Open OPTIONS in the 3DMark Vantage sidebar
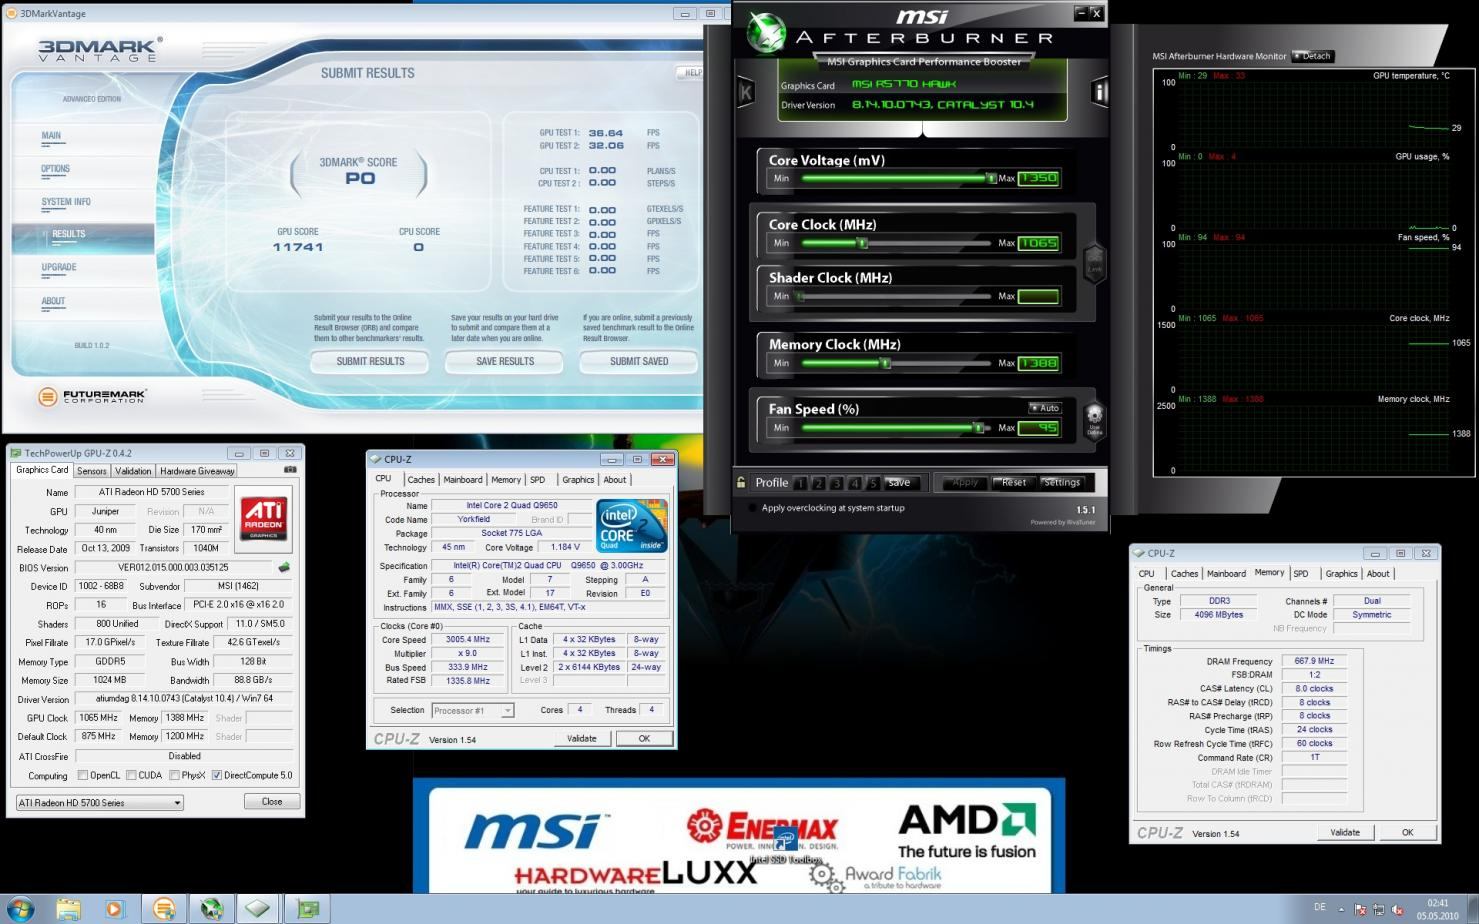 [x=56, y=169]
